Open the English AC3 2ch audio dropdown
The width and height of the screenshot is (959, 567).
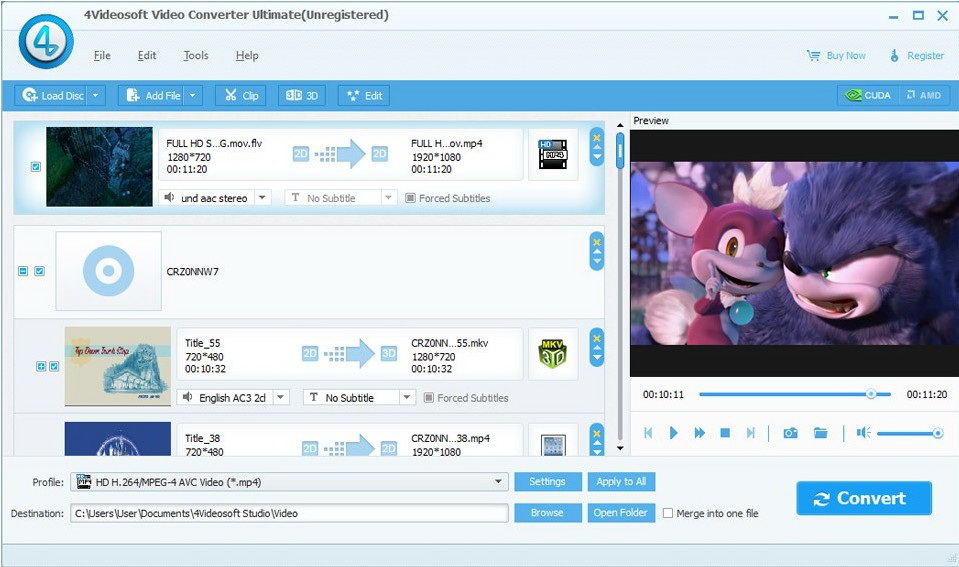click(x=280, y=398)
